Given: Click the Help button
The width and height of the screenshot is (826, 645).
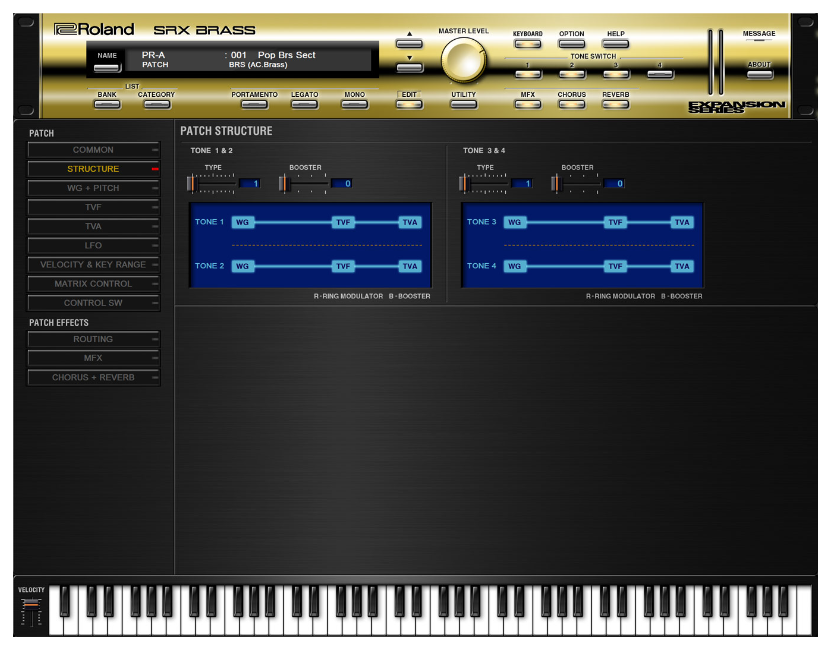Looking at the screenshot, I should click(x=616, y=44).
